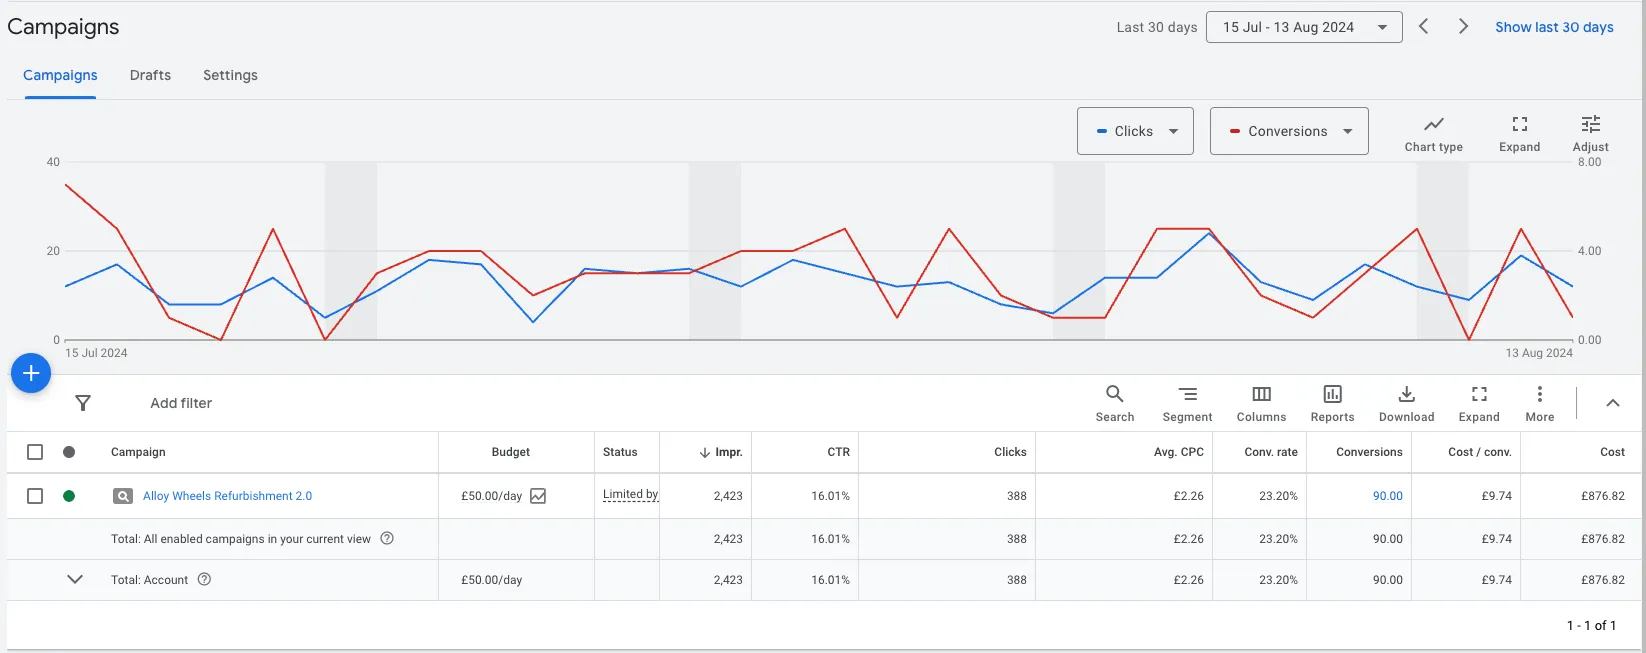Open the Reports icon
This screenshot has height=653, width=1646.
point(1332,403)
